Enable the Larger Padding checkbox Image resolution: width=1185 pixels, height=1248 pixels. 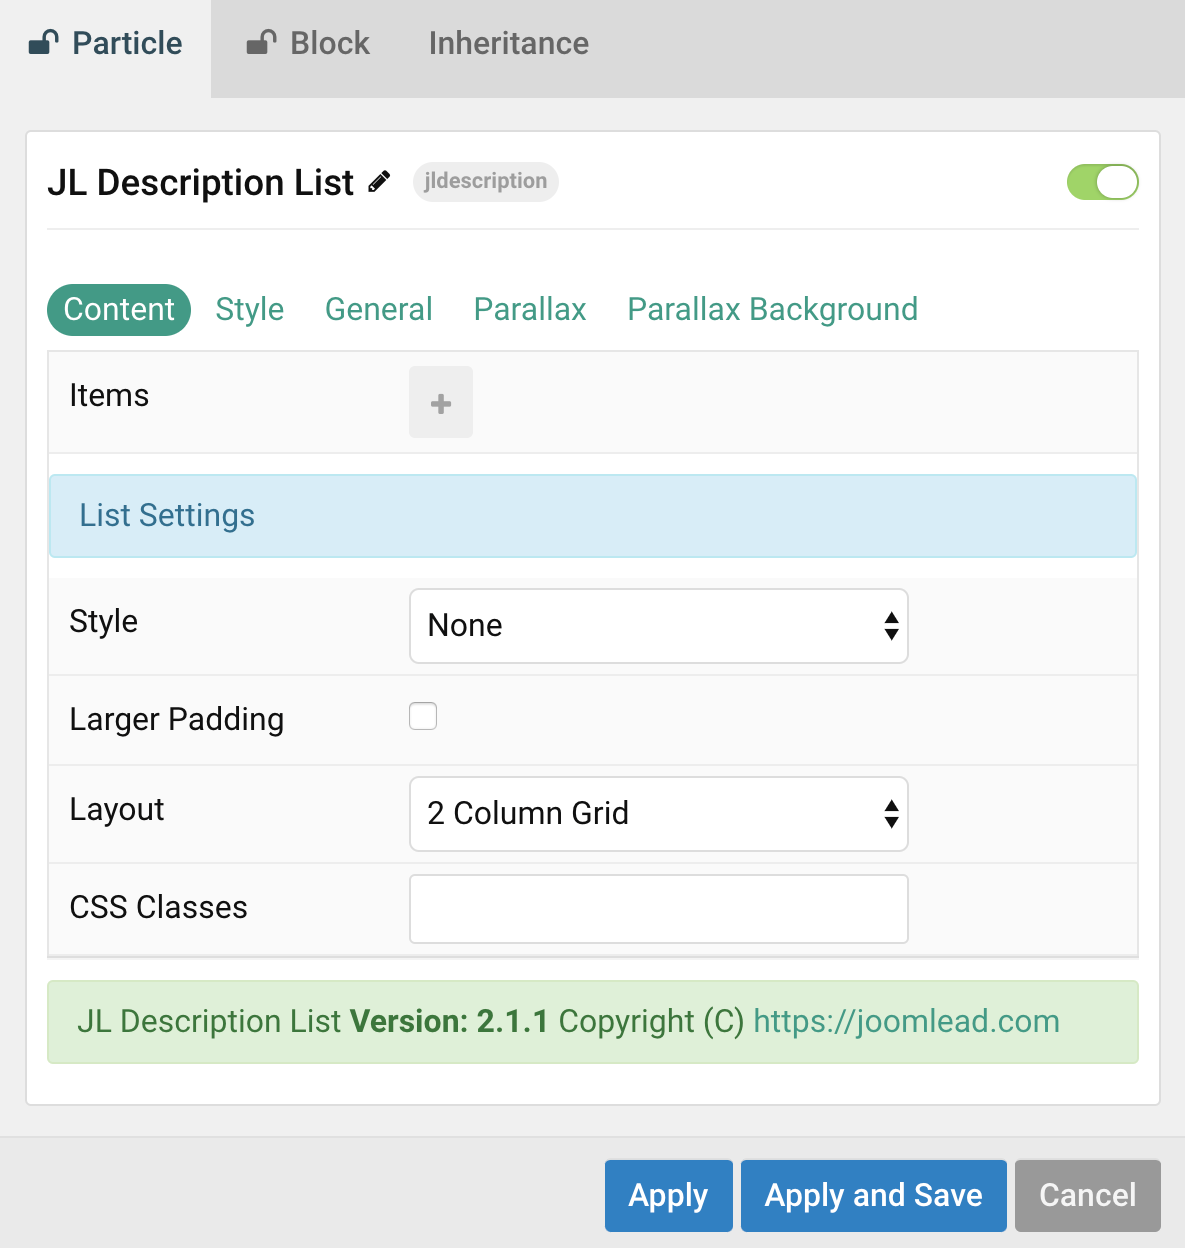[423, 716]
